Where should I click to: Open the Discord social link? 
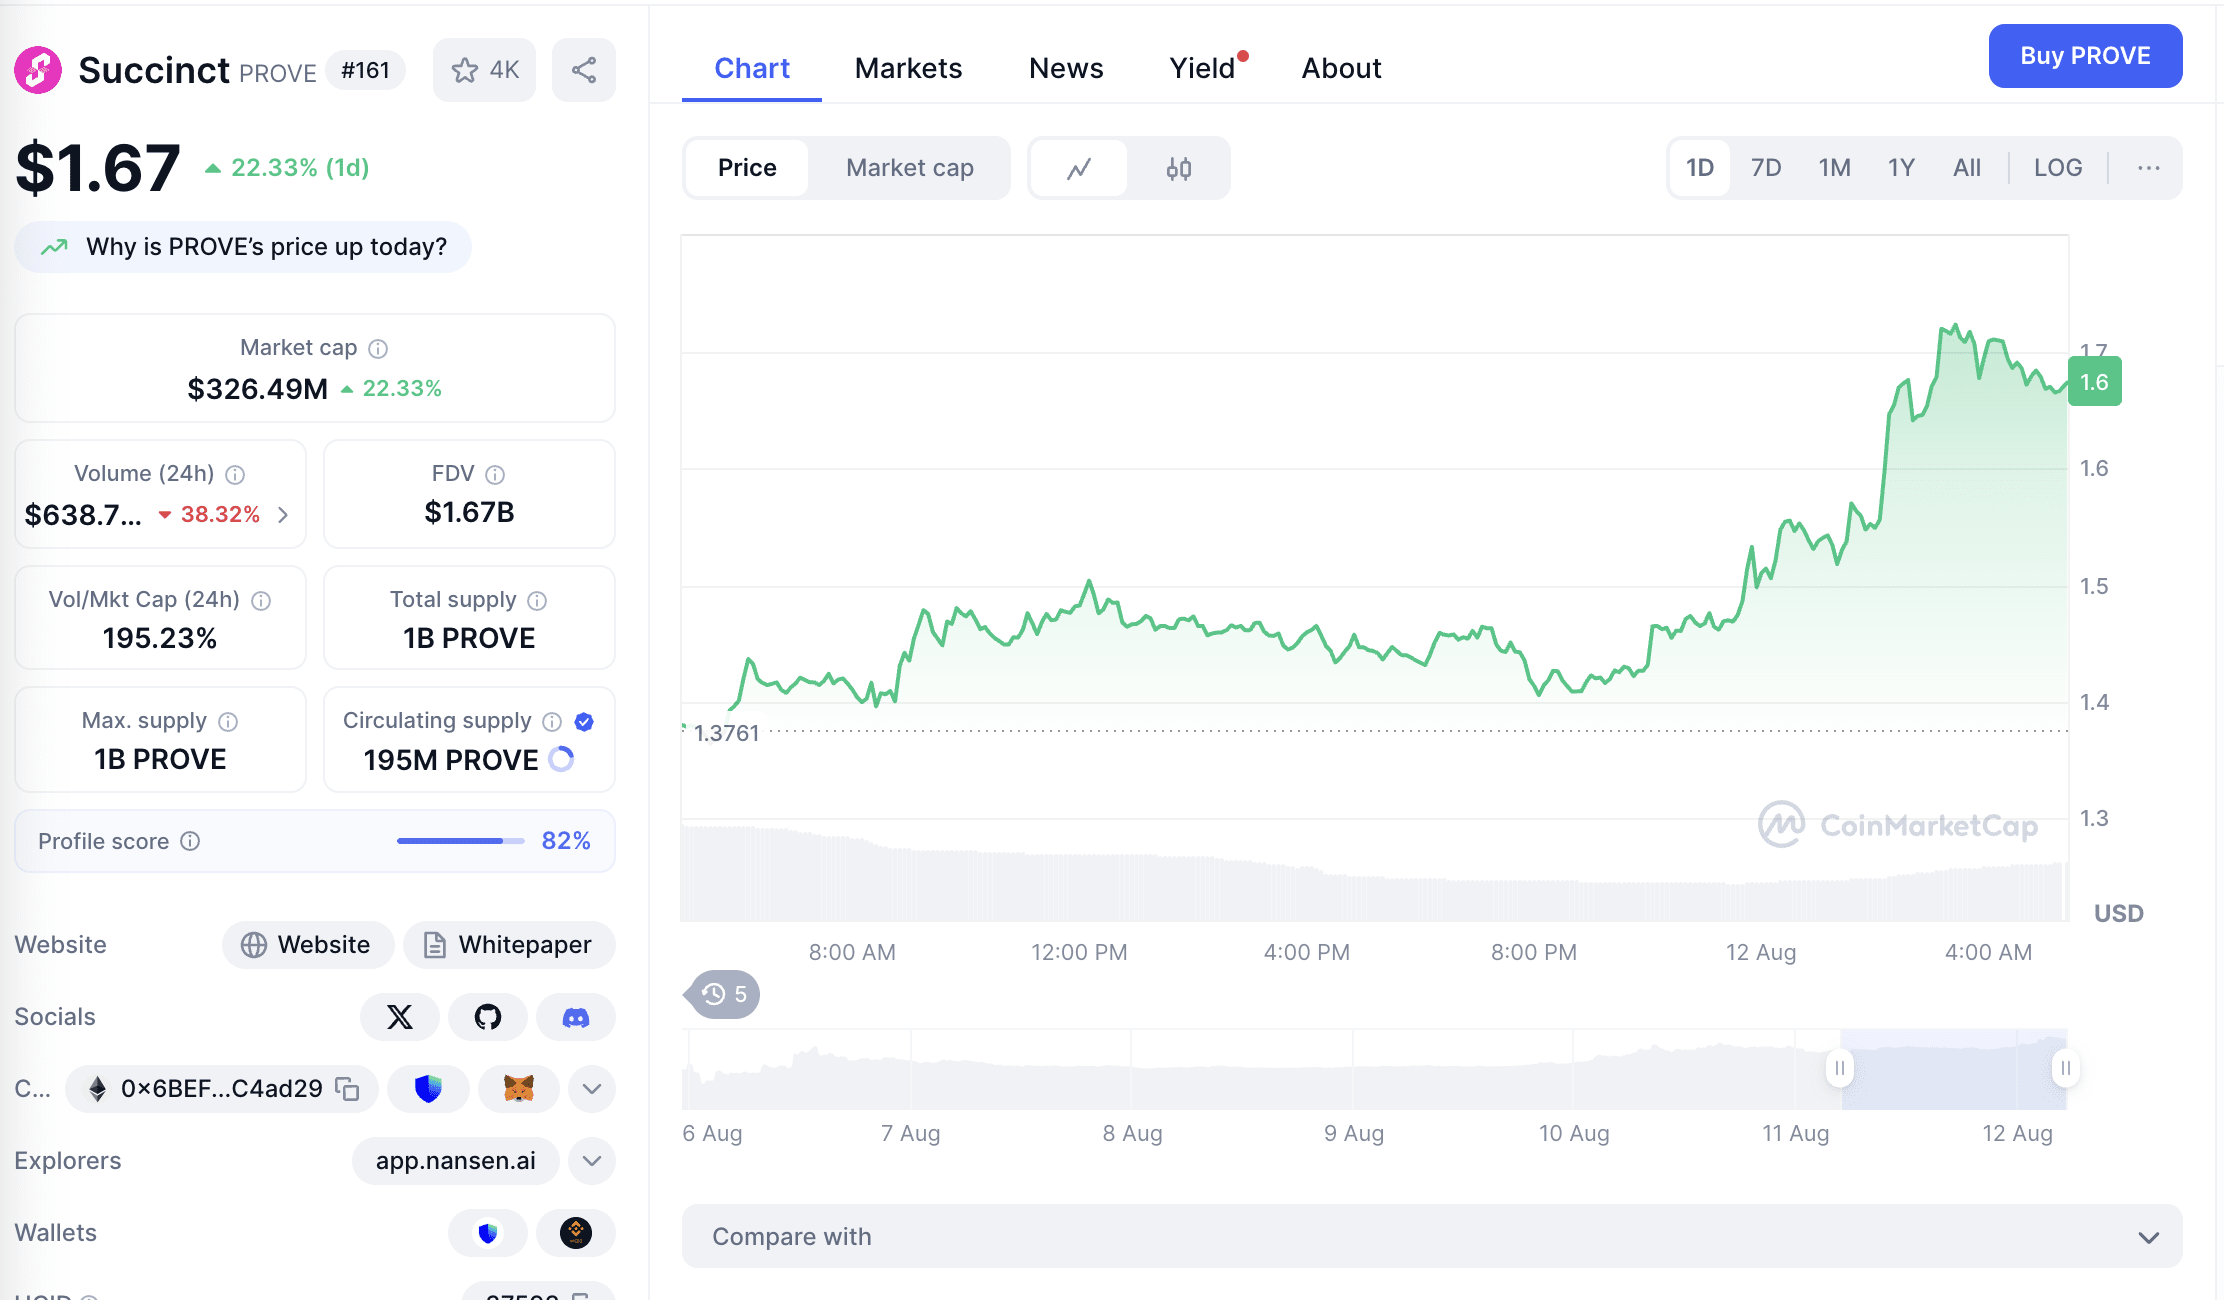click(575, 1017)
